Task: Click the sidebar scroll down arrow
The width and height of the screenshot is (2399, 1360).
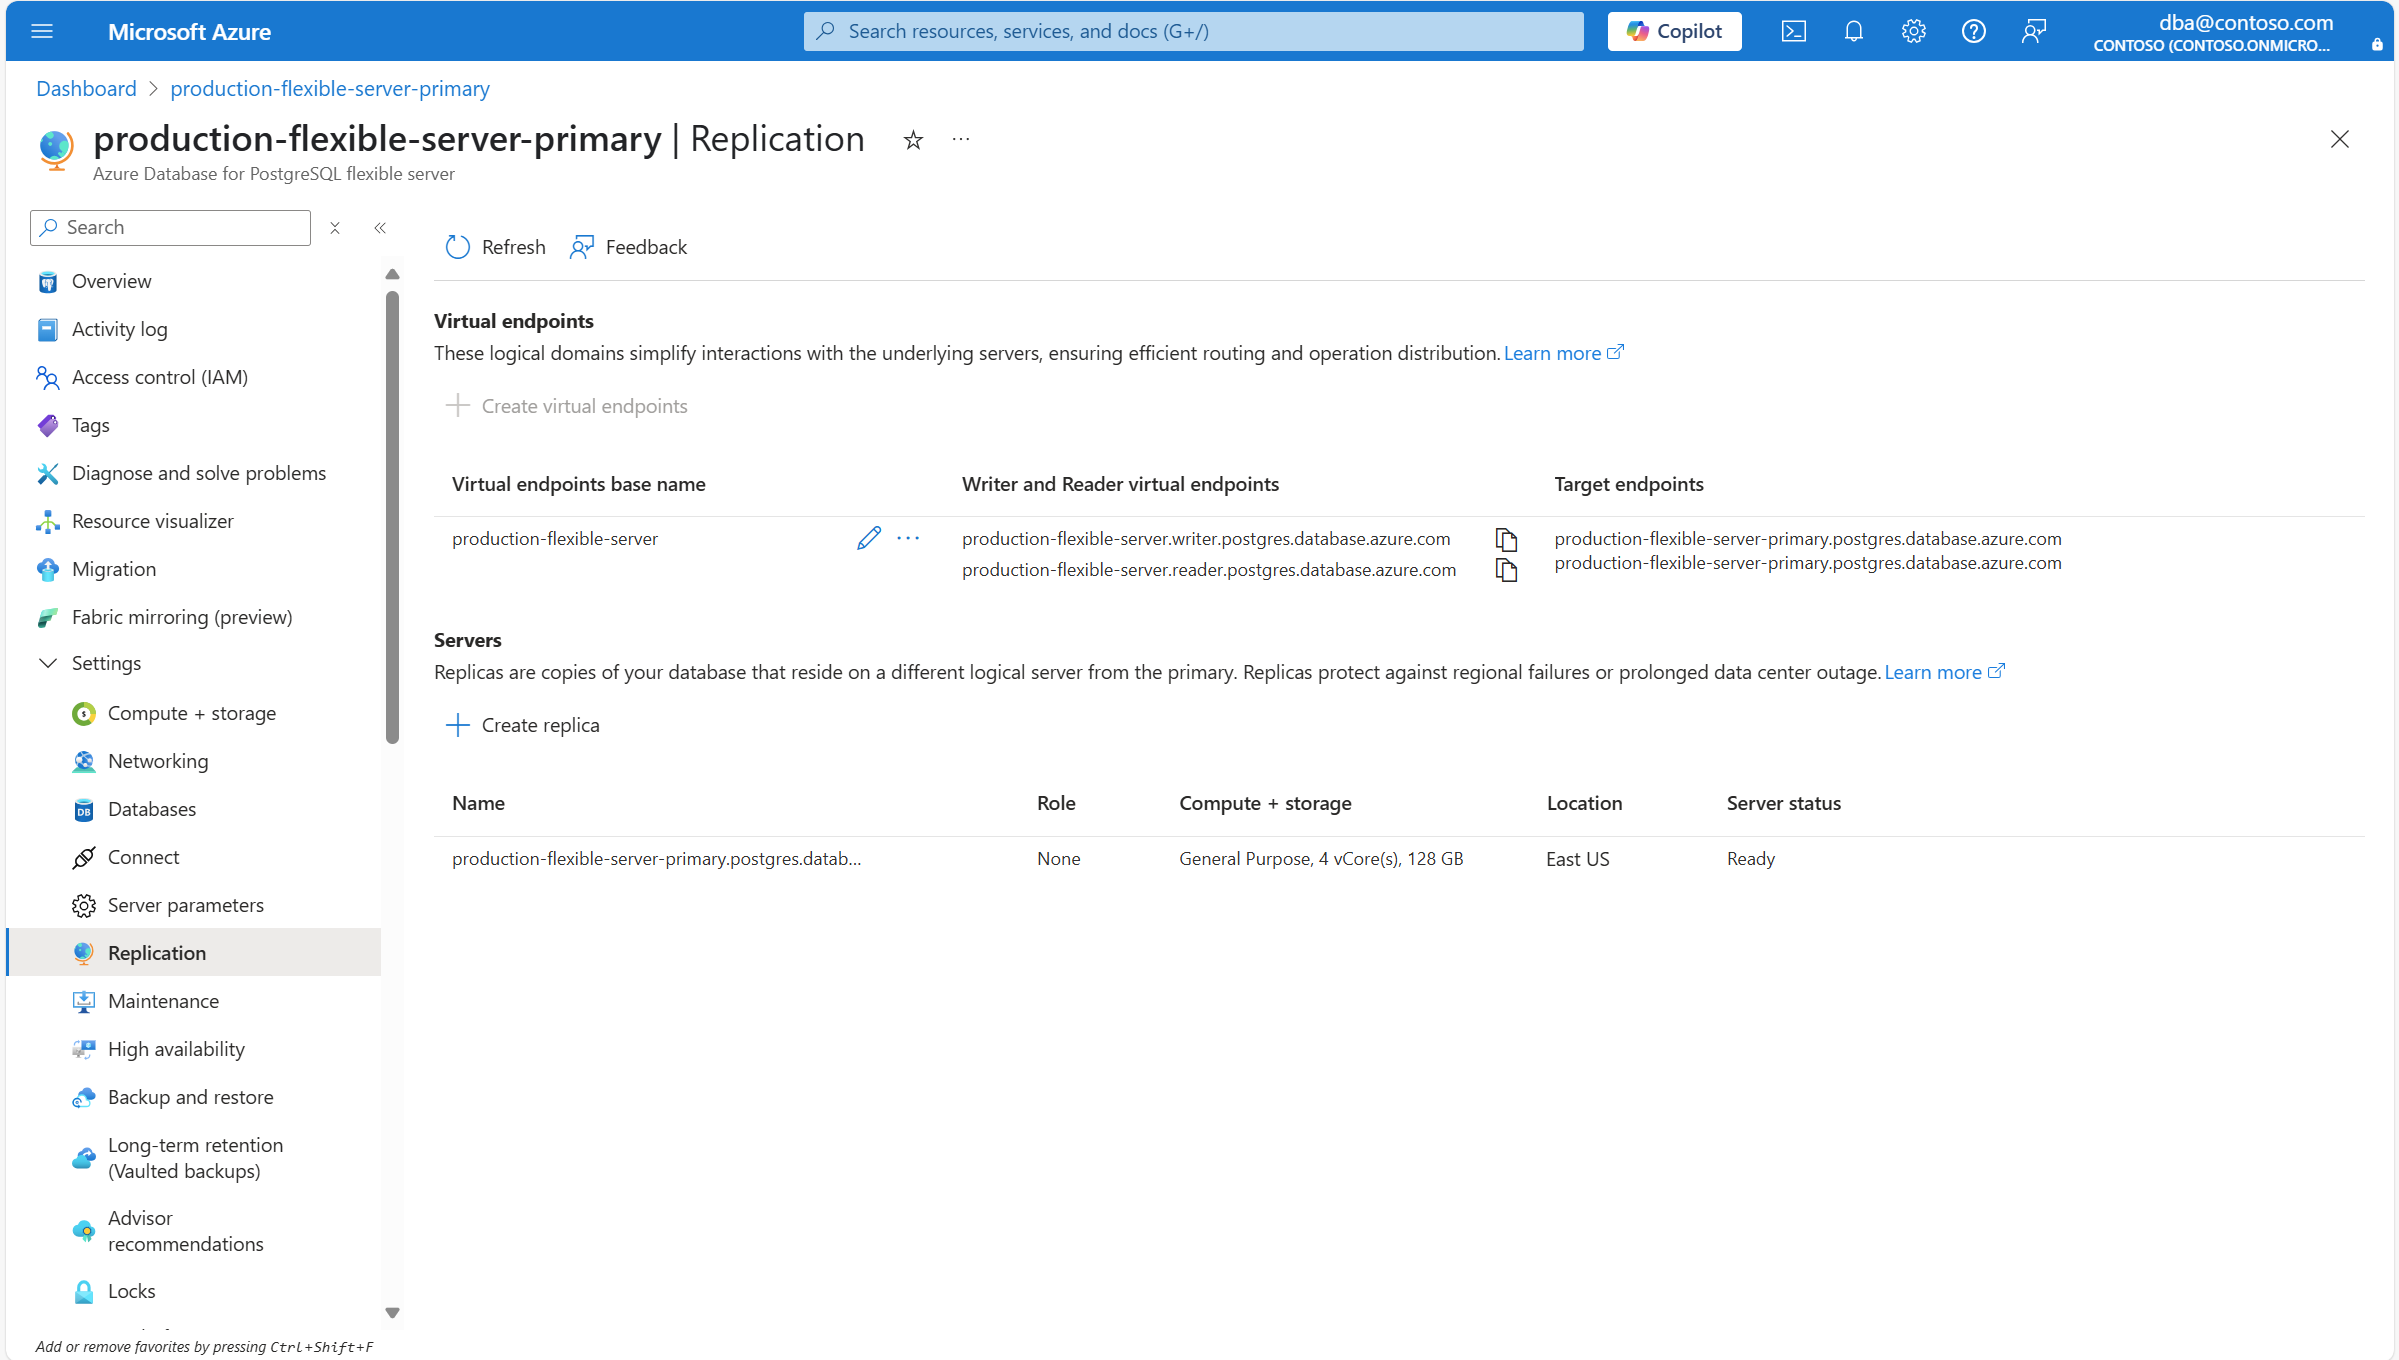Action: (x=392, y=1313)
